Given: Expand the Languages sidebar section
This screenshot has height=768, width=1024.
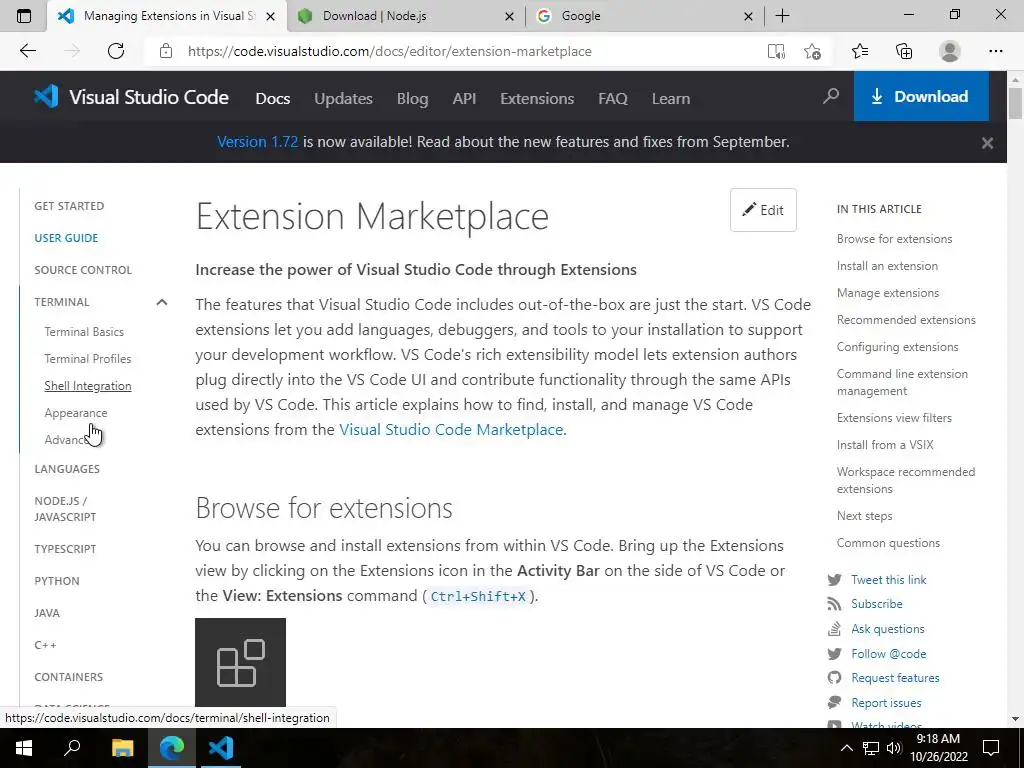Looking at the screenshot, I should [67, 469].
